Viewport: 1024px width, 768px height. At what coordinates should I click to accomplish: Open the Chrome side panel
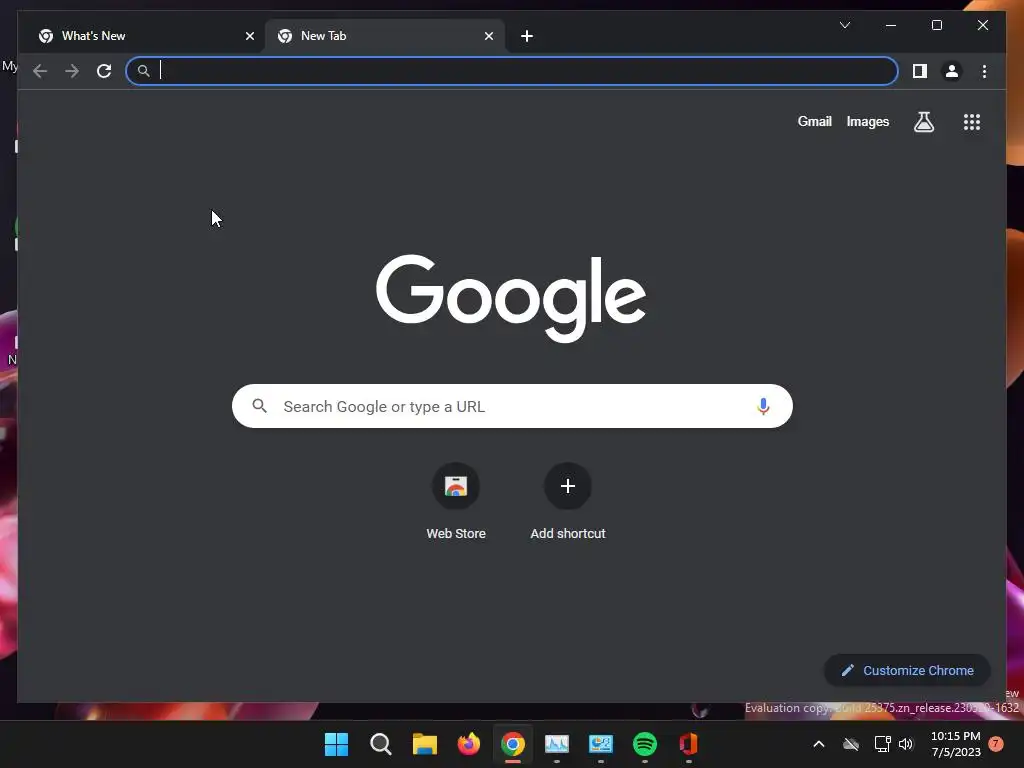click(920, 71)
